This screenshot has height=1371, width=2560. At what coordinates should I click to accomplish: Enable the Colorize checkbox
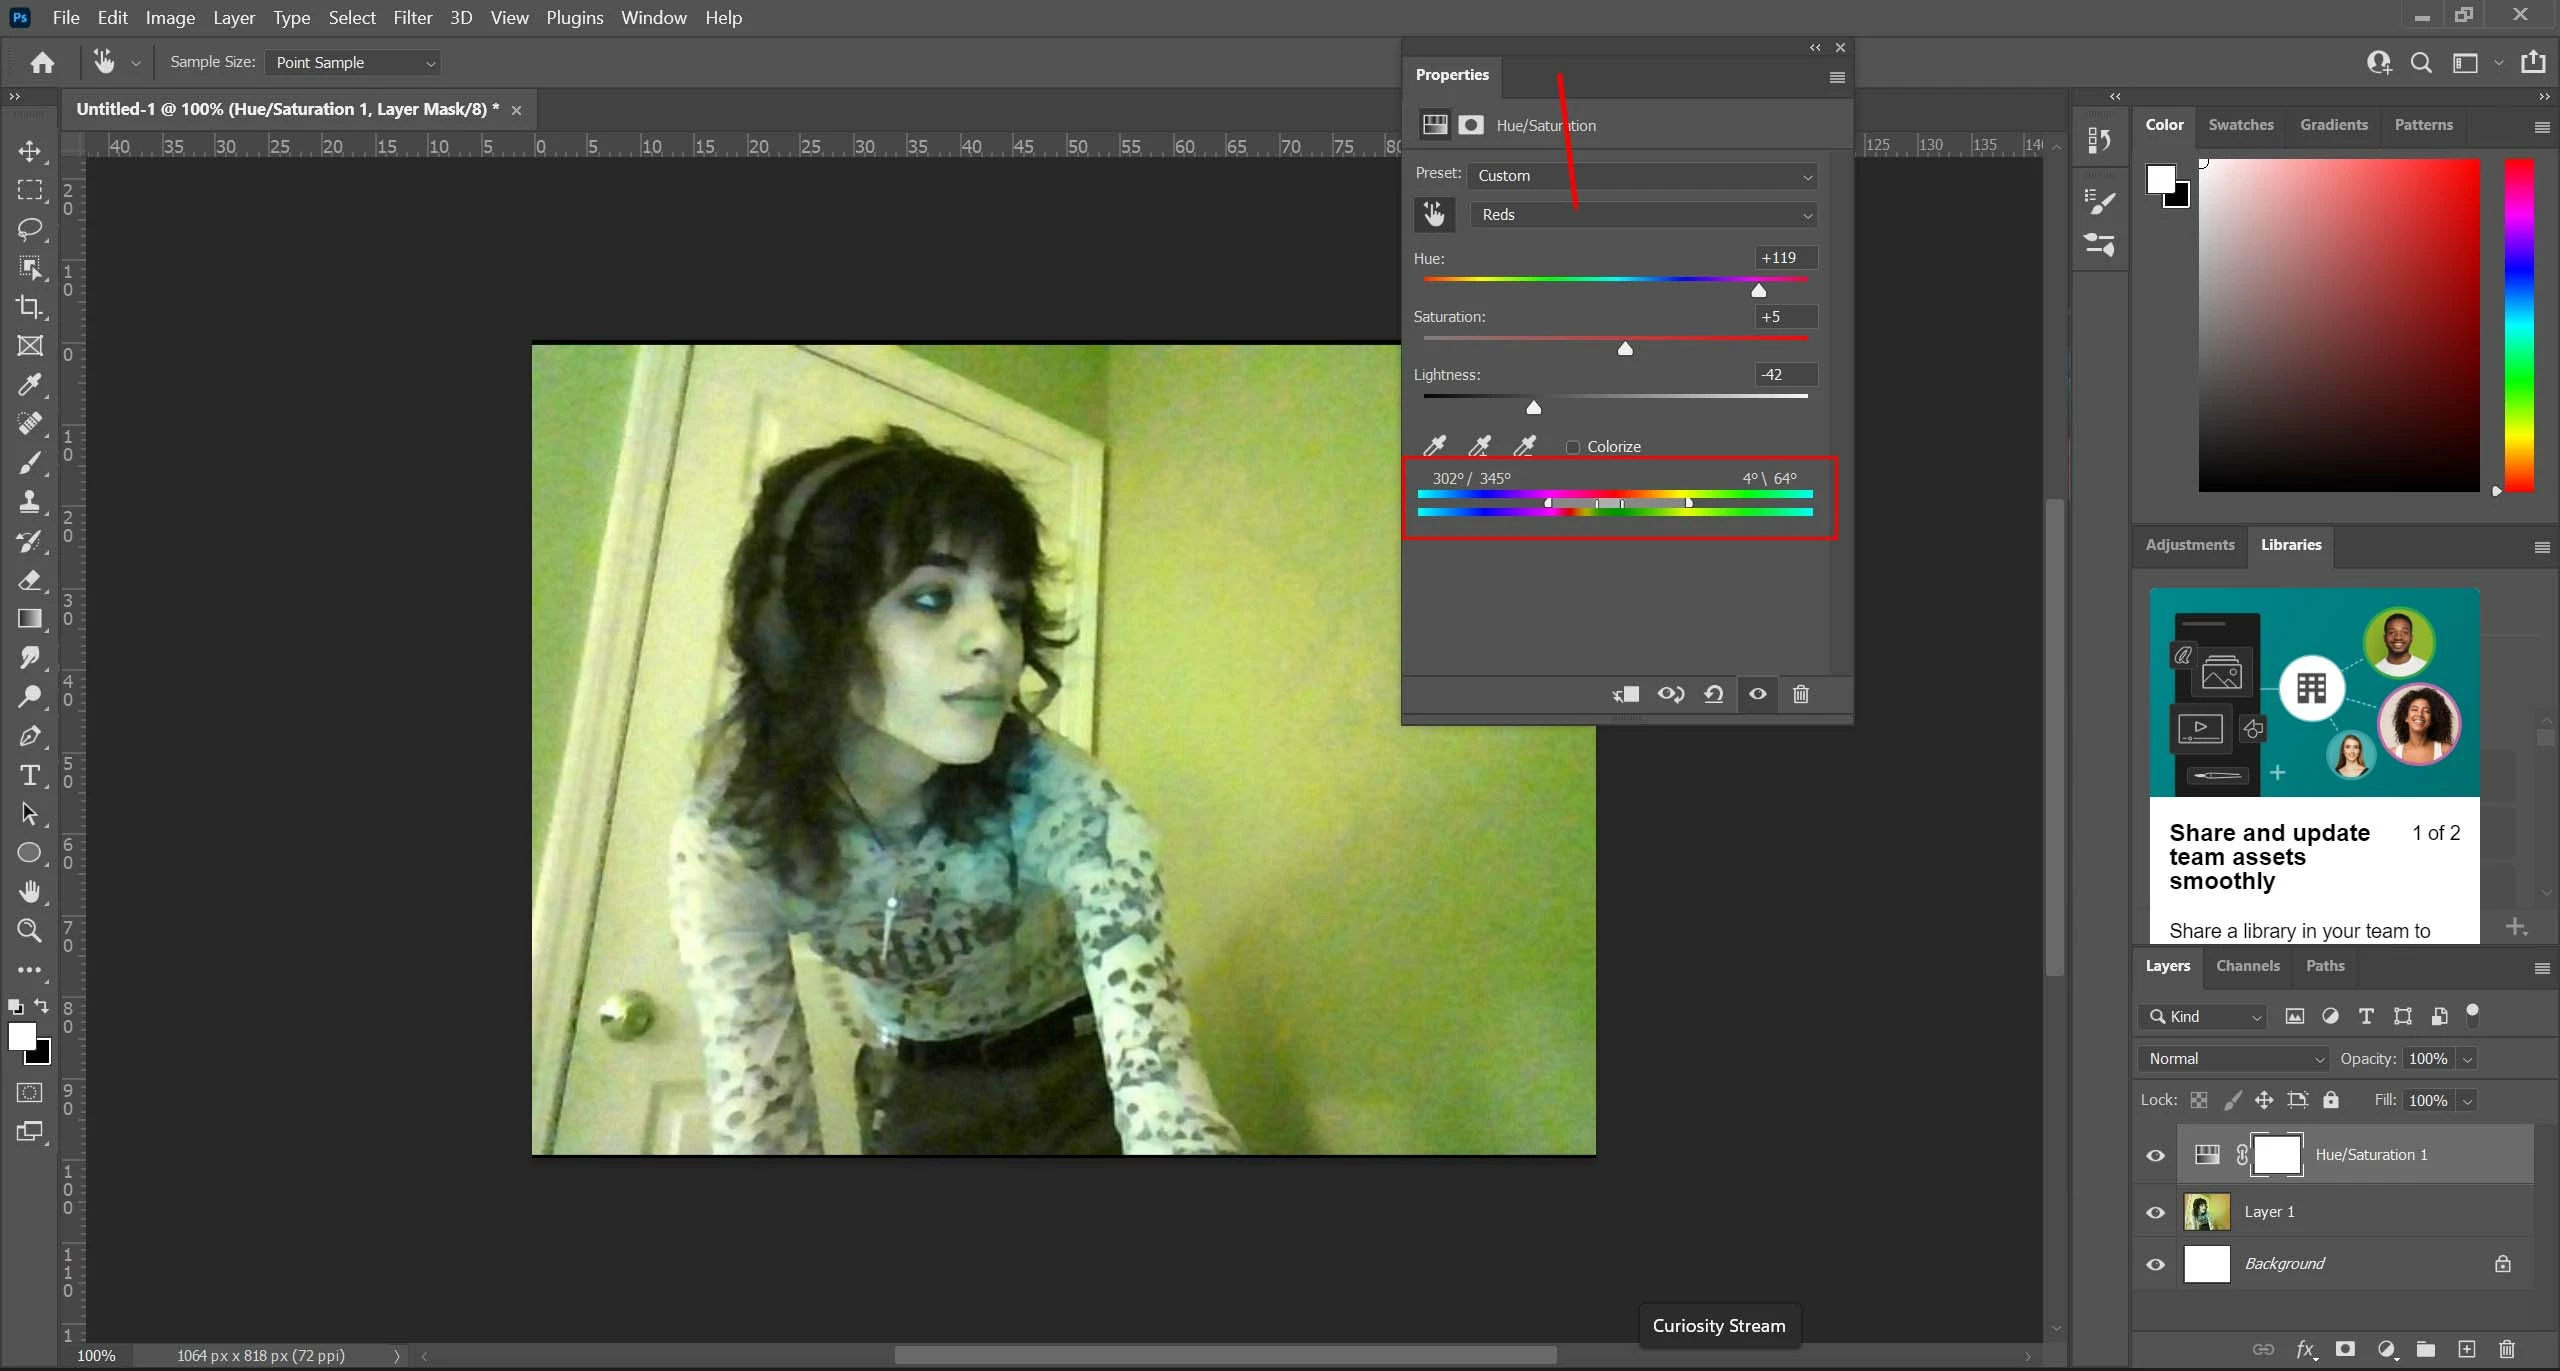click(x=1573, y=447)
